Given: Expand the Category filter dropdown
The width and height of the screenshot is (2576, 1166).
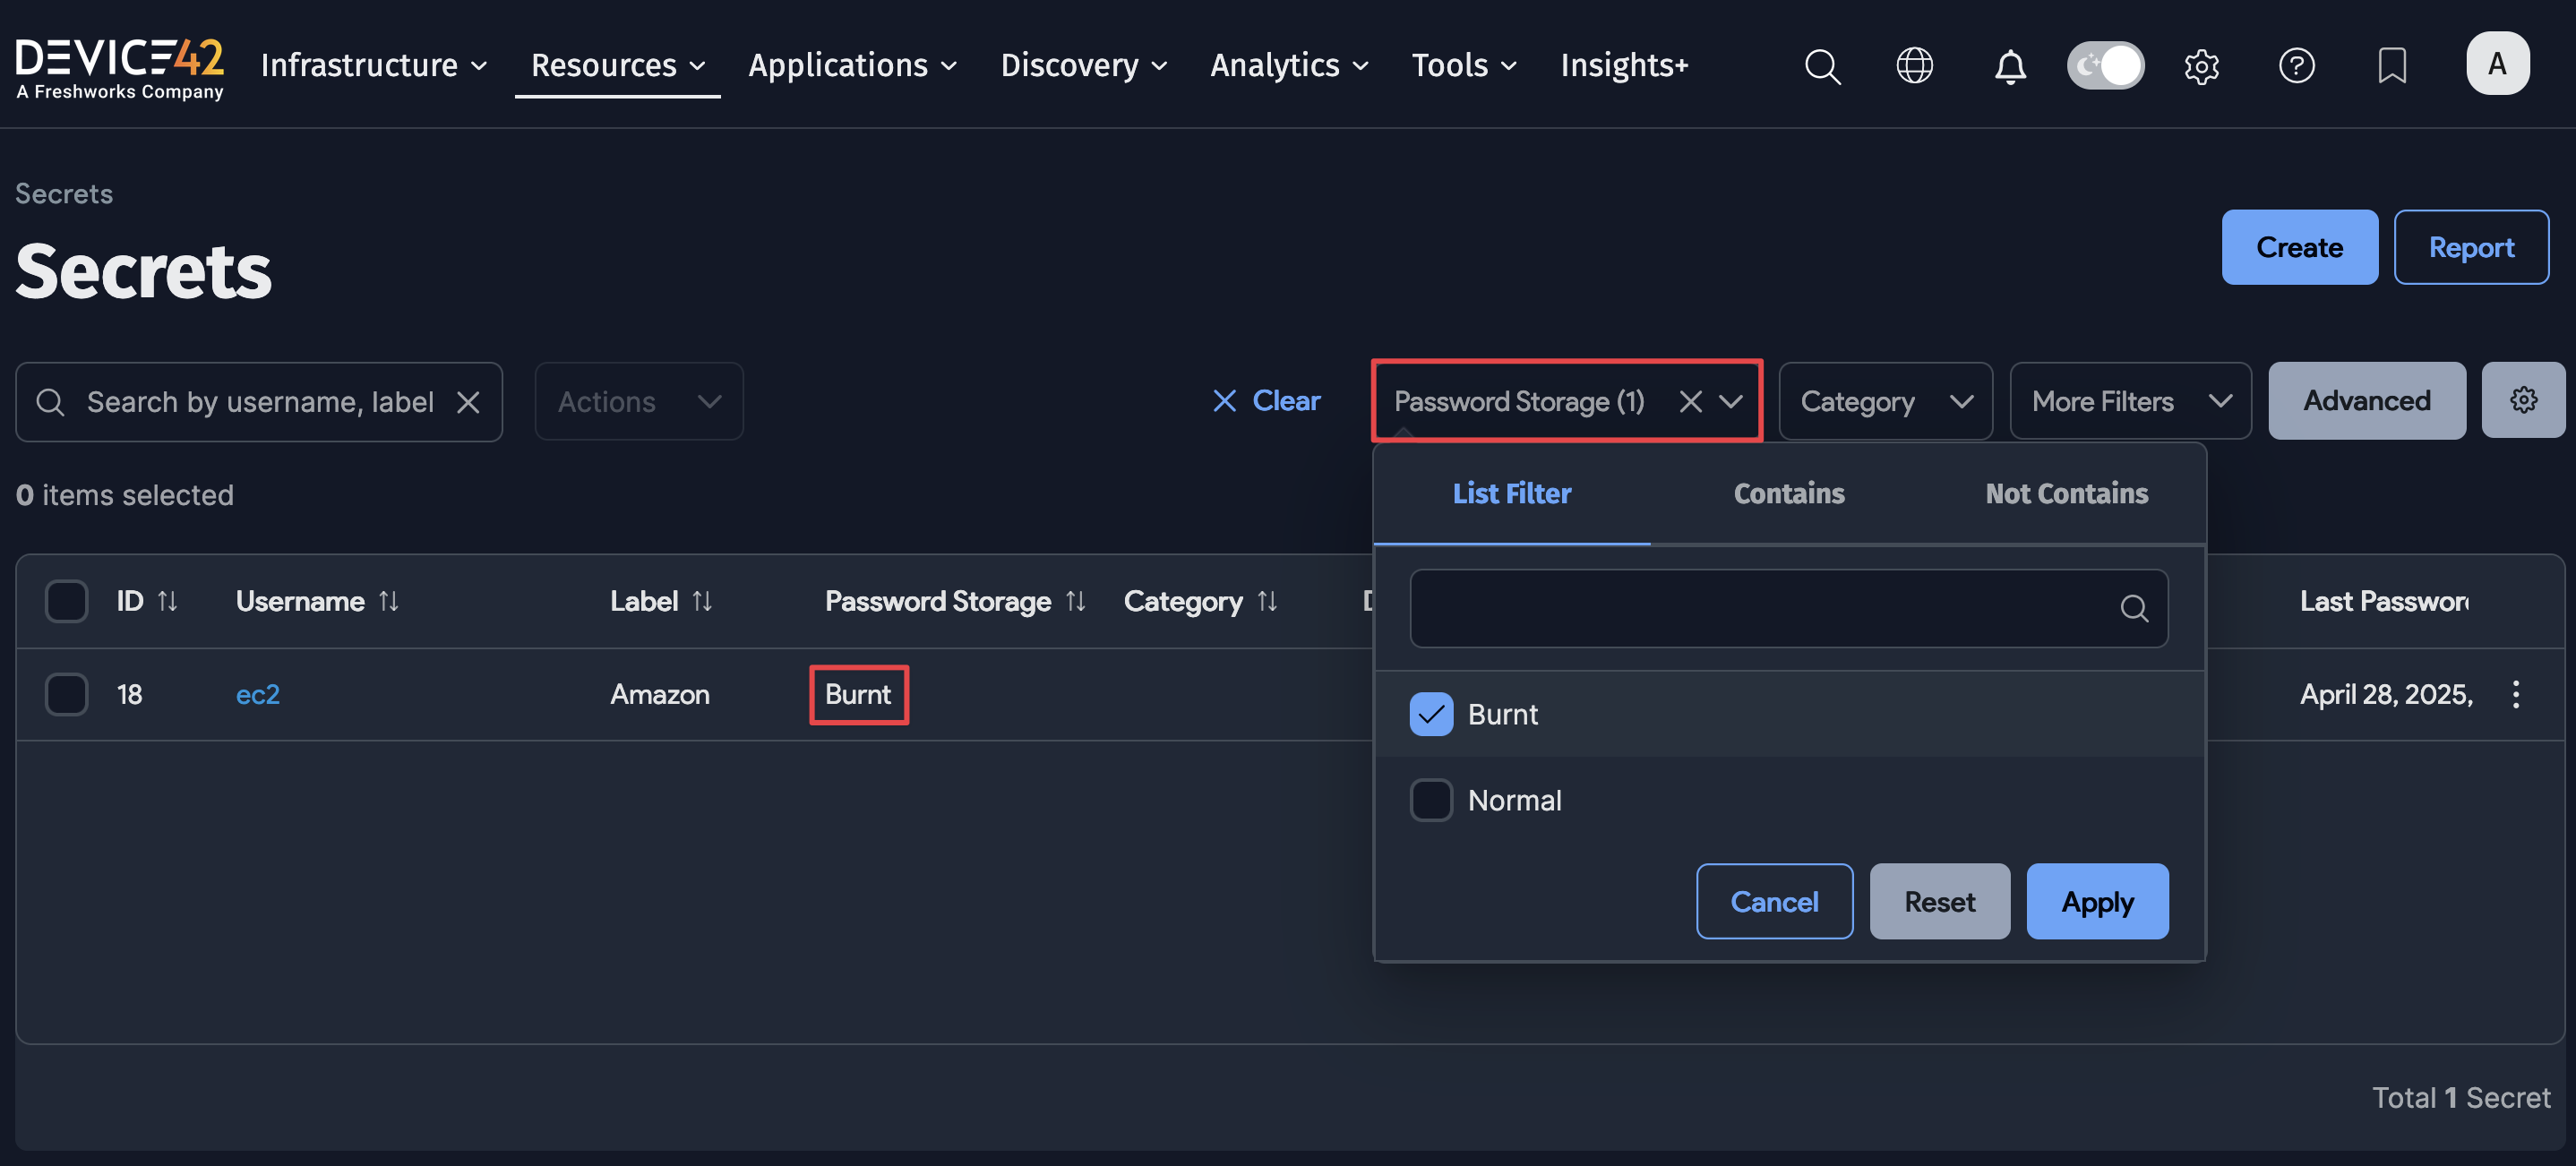Looking at the screenshot, I should pos(1885,401).
